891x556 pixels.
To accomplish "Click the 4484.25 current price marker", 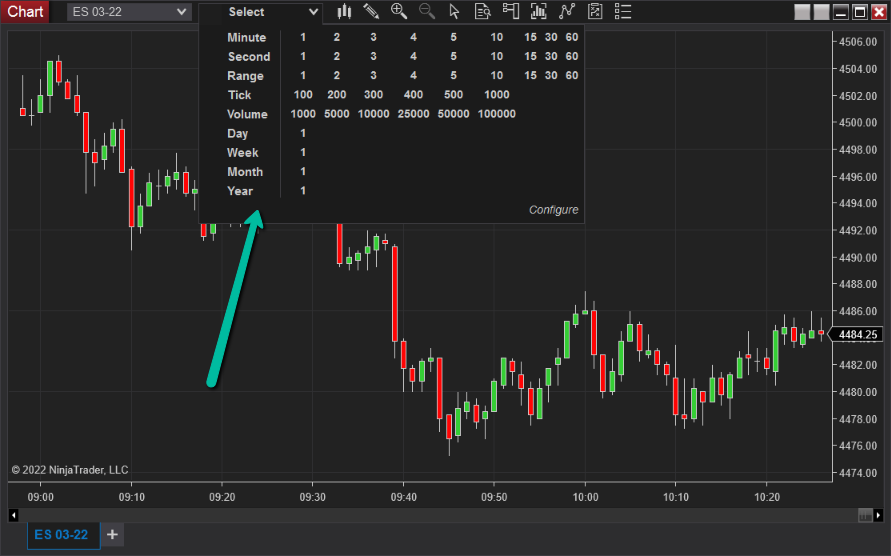I will 857,334.
